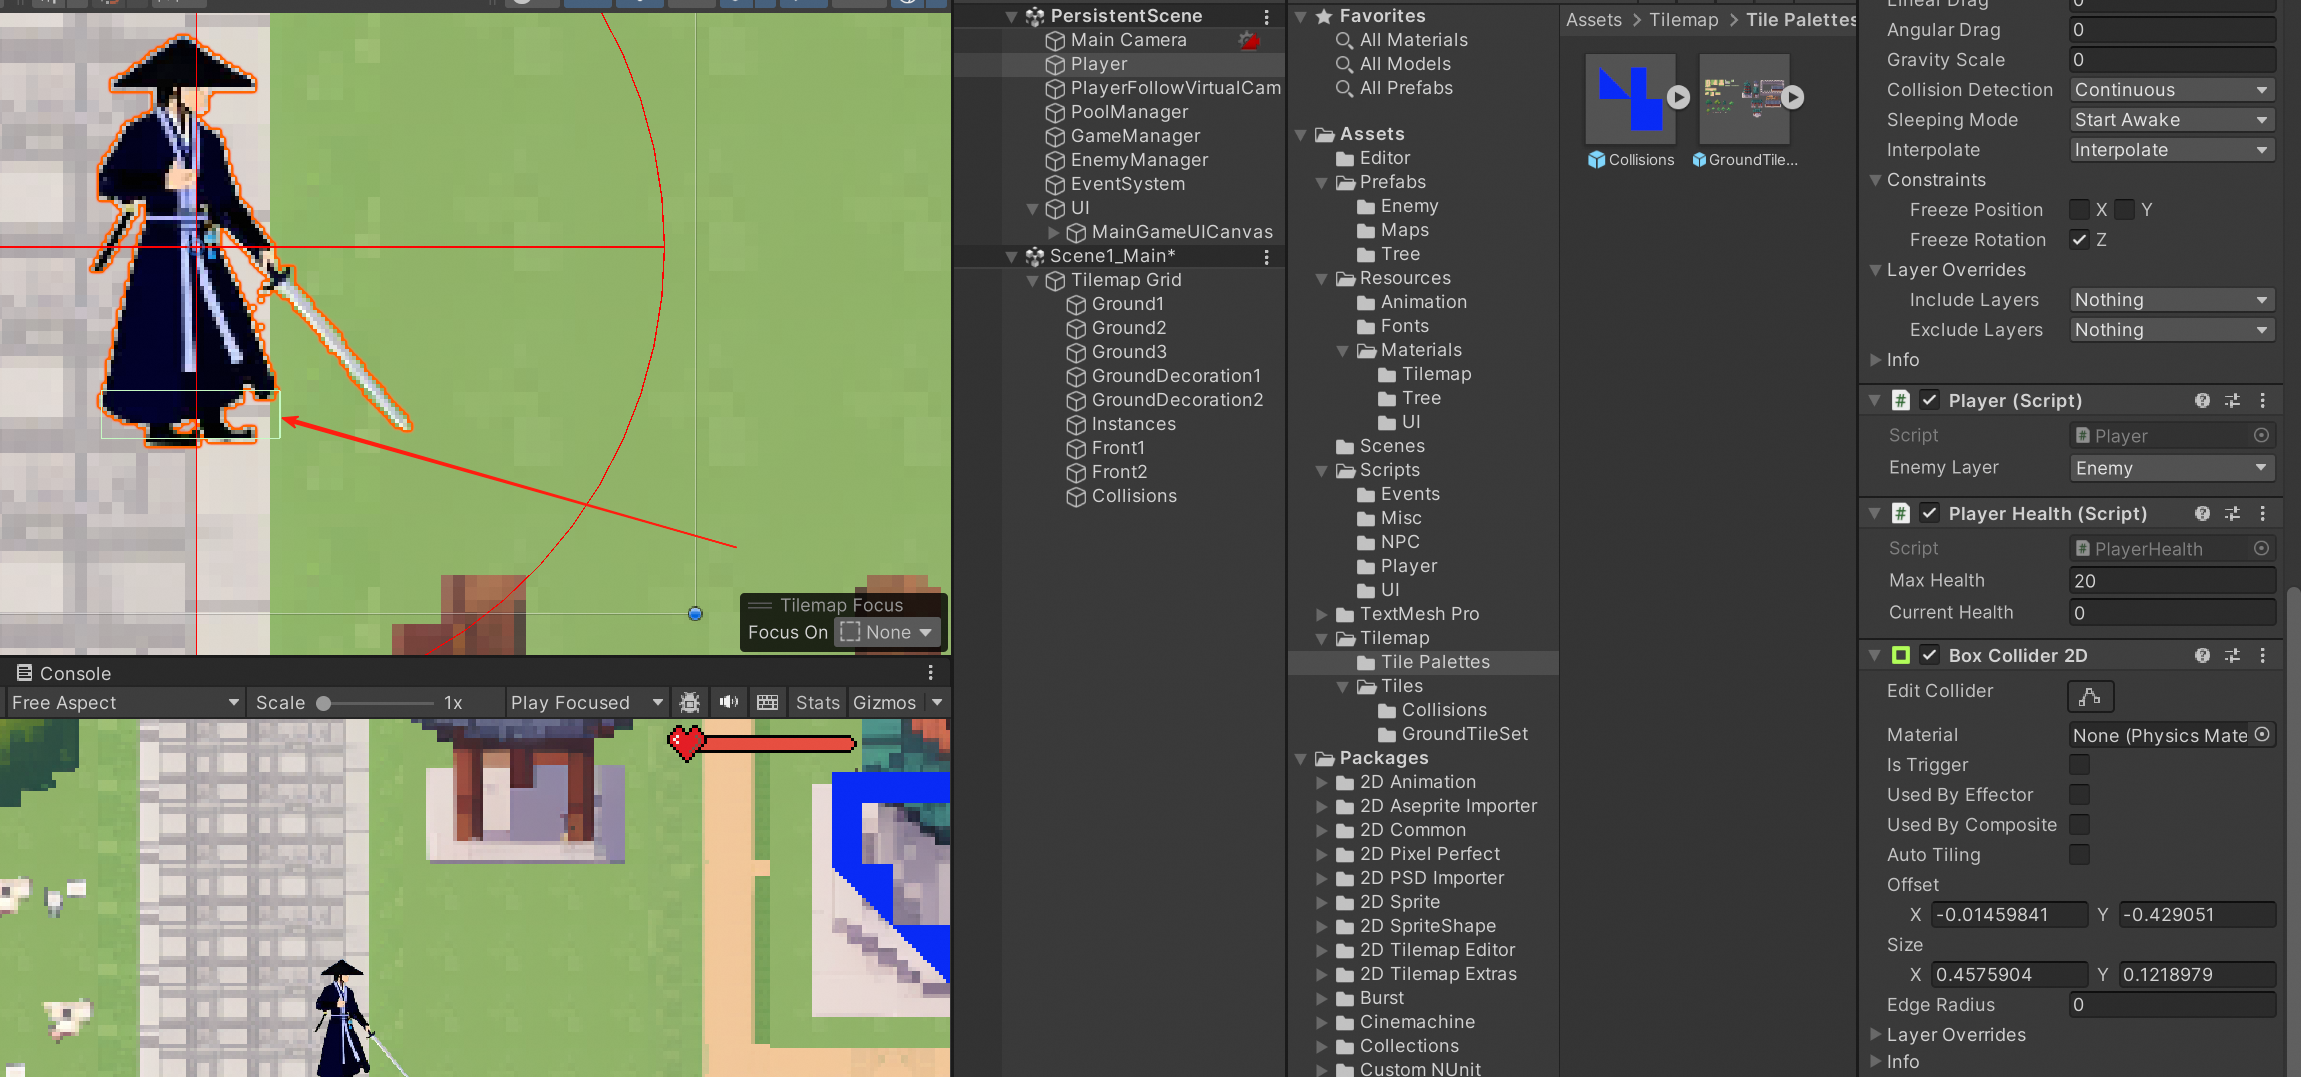Image resolution: width=2301 pixels, height=1077 pixels.
Task: Click the Scale slider in the Game toolbar
Action: [326, 702]
